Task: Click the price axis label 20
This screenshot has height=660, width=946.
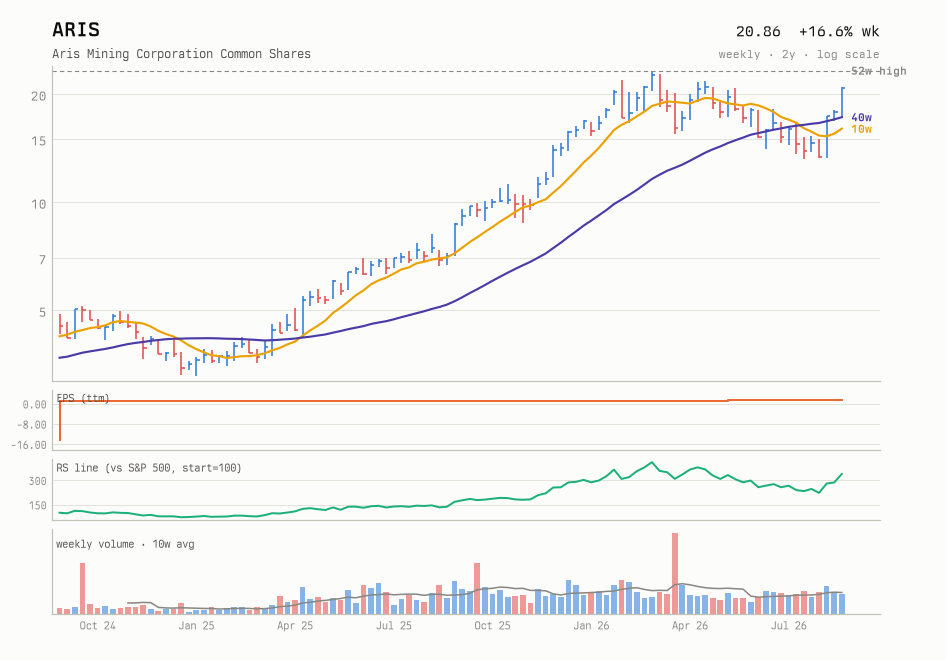Action: (x=39, y=96)
